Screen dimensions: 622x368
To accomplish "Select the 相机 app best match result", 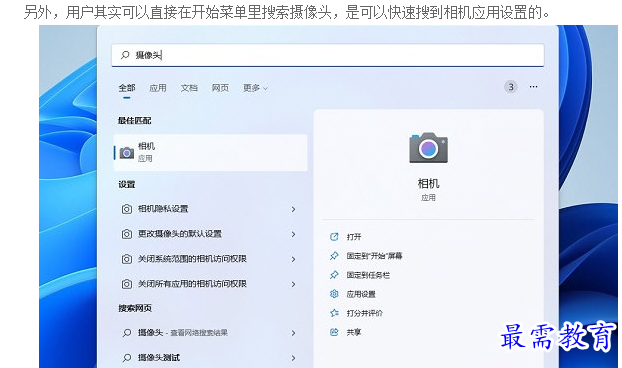I will 210,153.
